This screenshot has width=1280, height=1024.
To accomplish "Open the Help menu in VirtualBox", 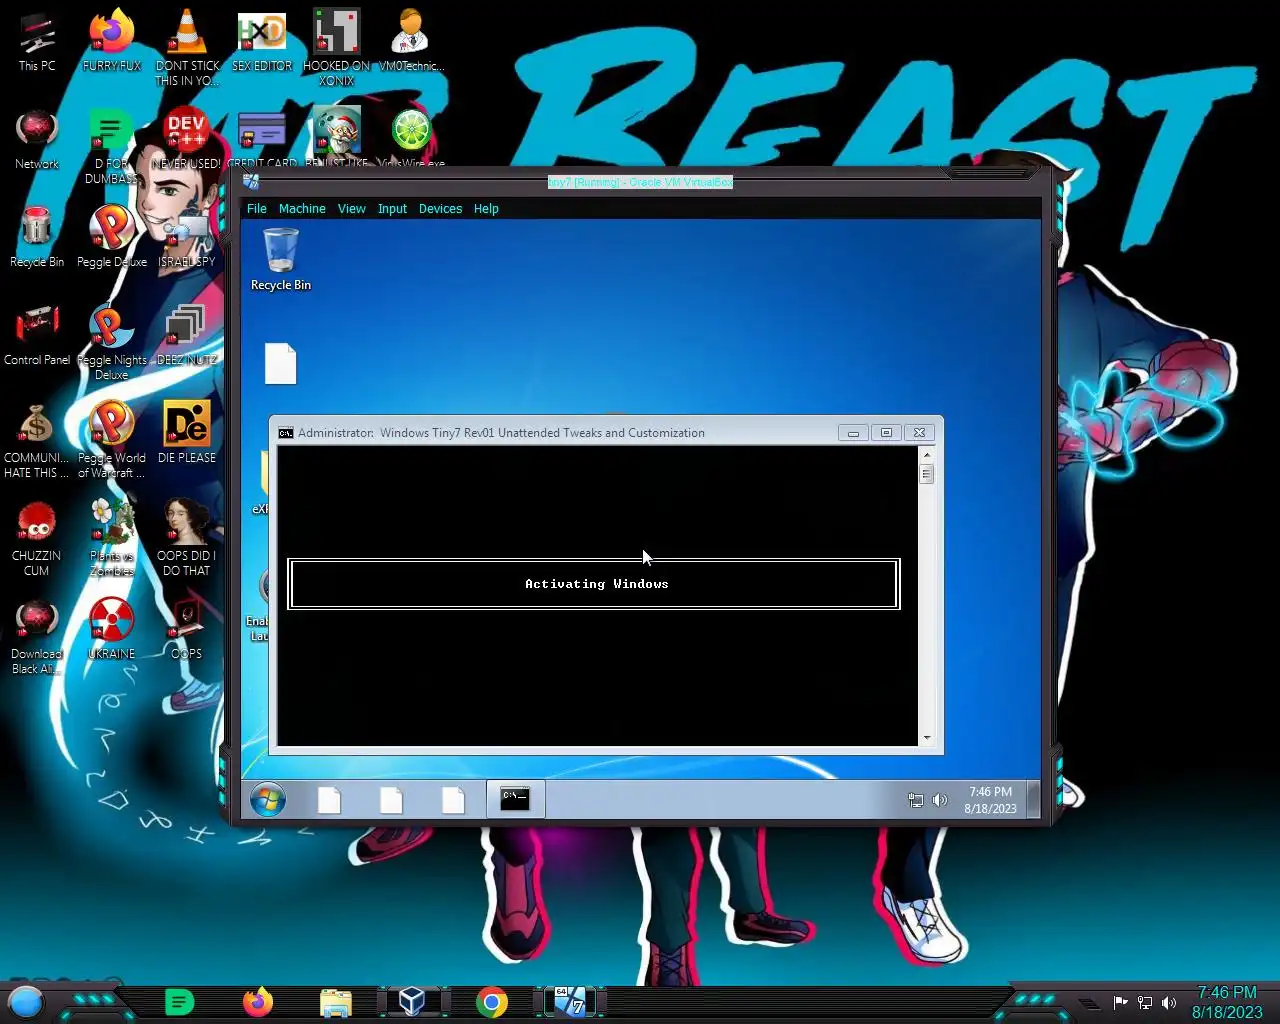I will point(486,209).
